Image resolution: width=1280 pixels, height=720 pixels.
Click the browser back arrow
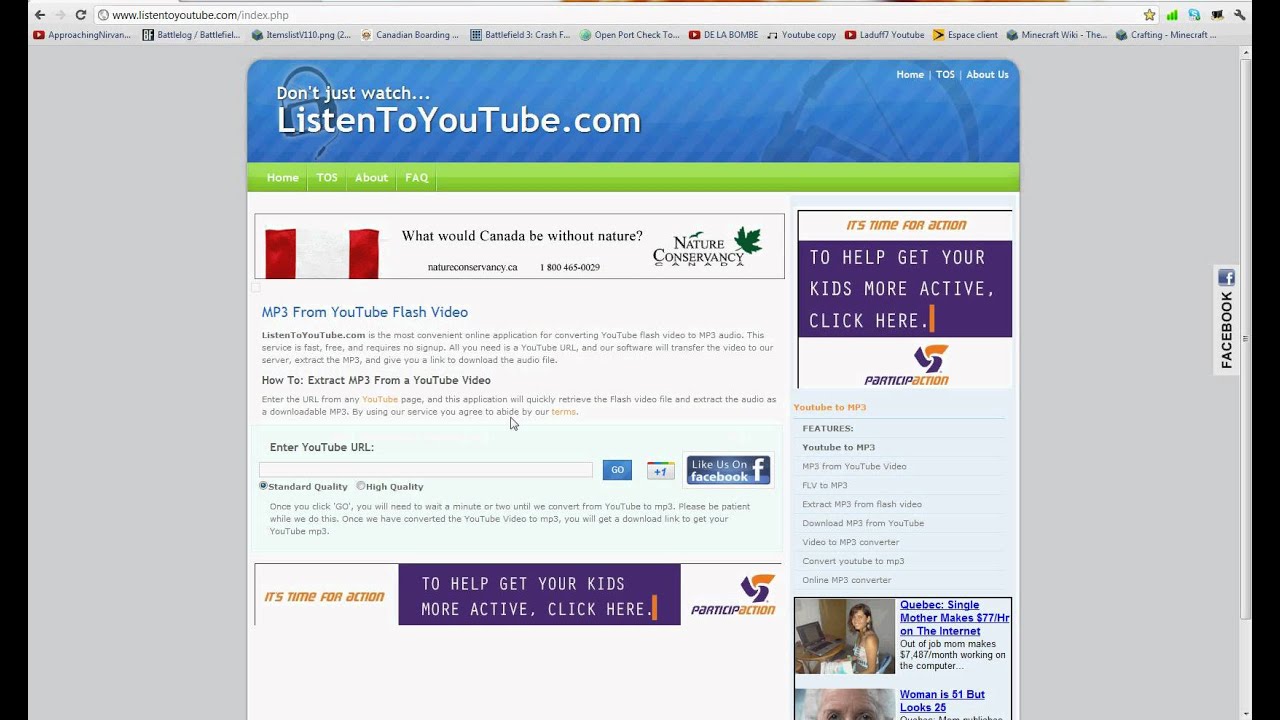40,15
